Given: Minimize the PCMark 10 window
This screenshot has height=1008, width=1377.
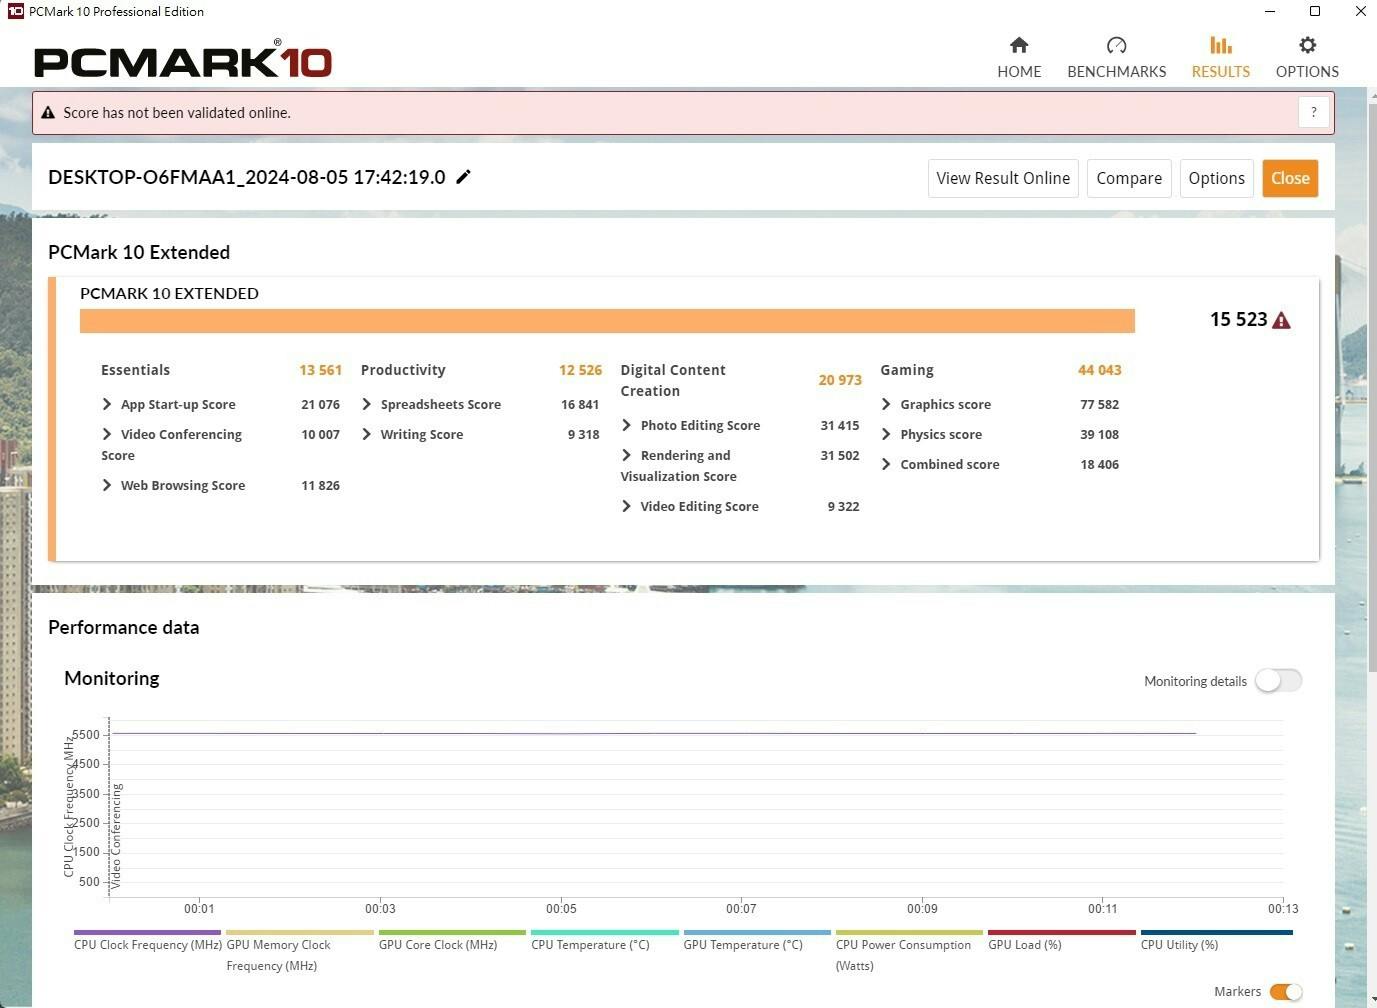Looking at the screenshot, I should coord(1270,11).
